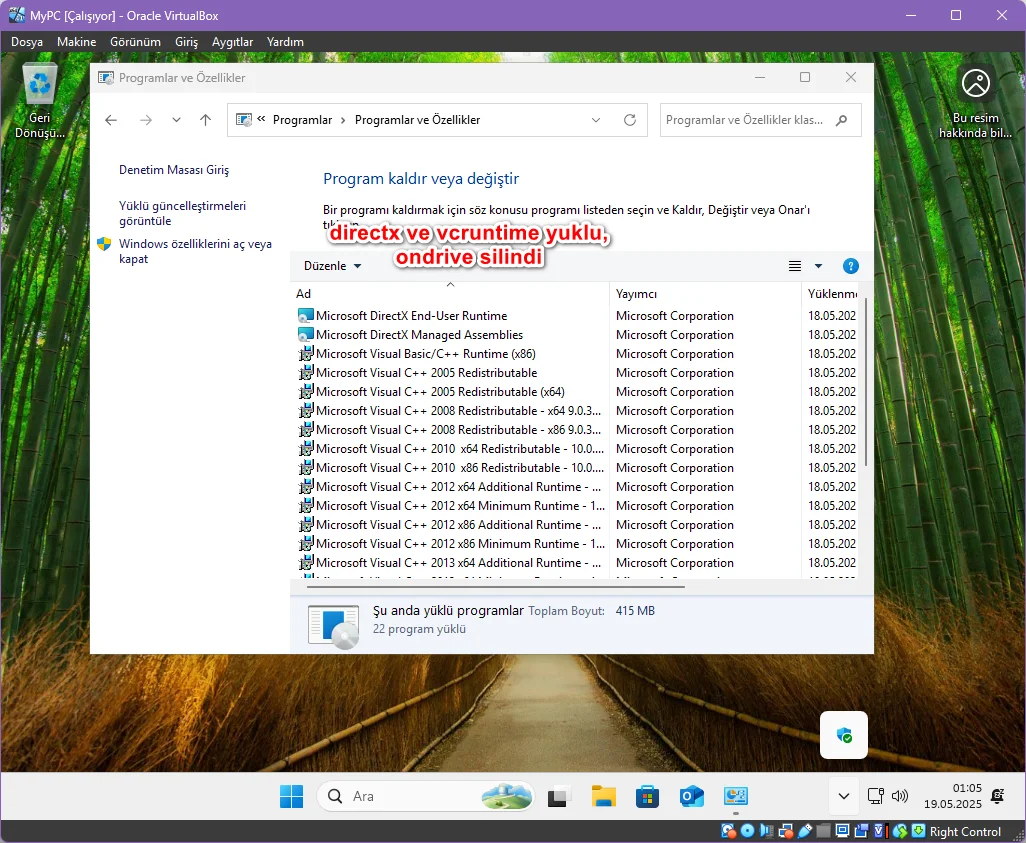Screen dimensions: 1026x843
Task: Click the shared folders icon in VirtualBox status bar
Action: 823,831
